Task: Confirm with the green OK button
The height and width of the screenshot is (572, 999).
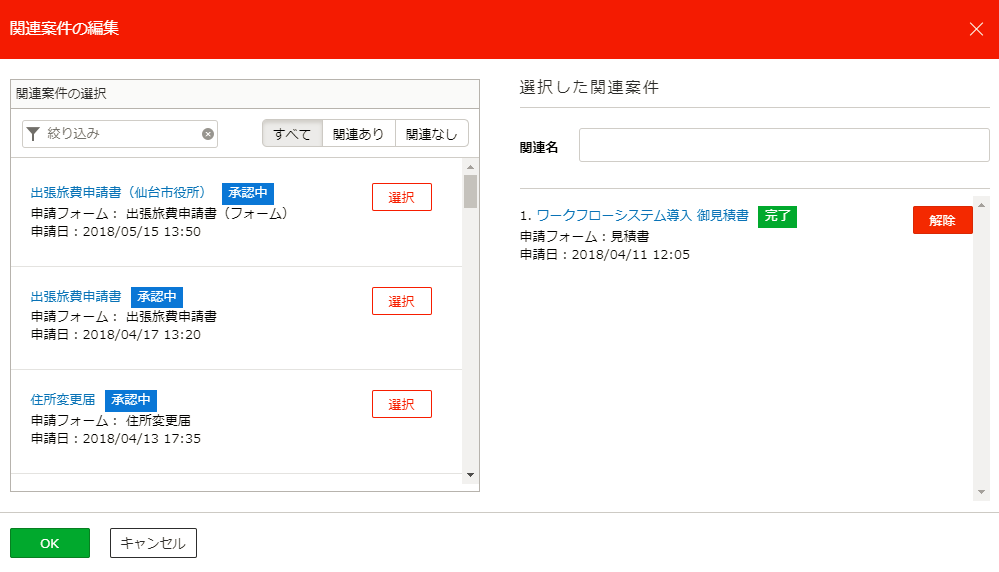Action: [x=50, y=543]
